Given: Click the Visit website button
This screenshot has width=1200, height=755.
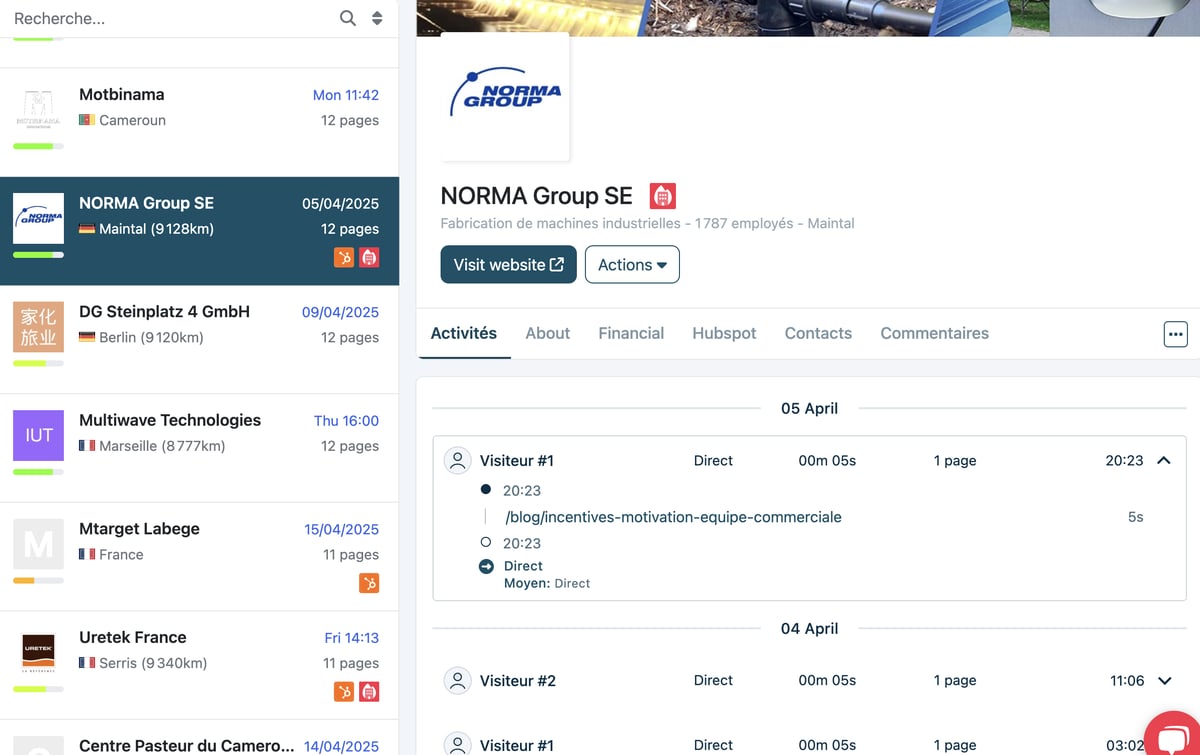Looking at the screenshot, I should point(508,264).
